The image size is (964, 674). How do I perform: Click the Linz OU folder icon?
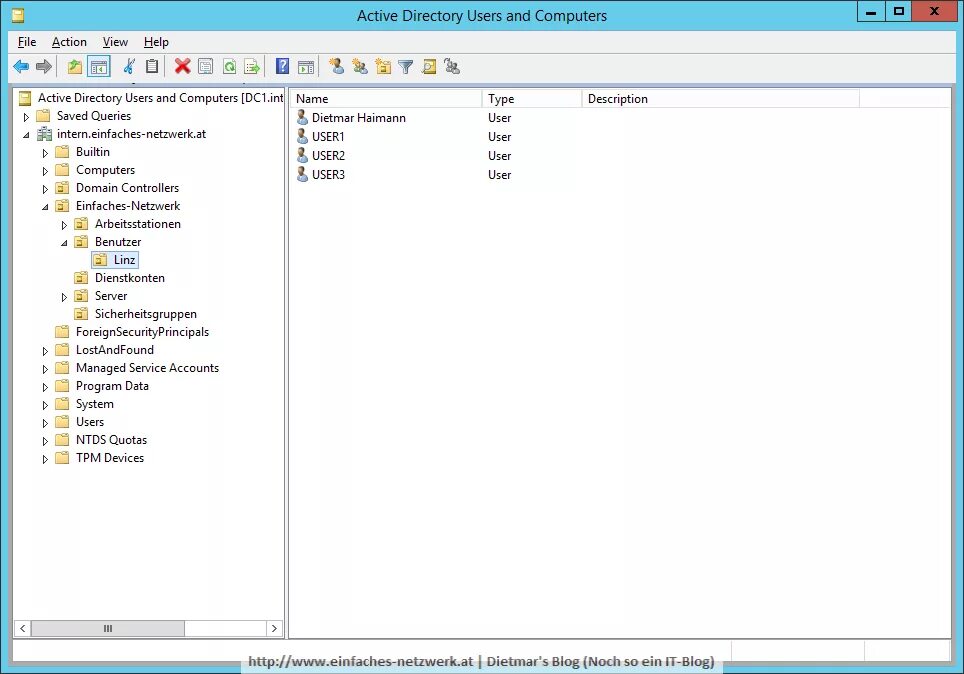pos(100,260)
